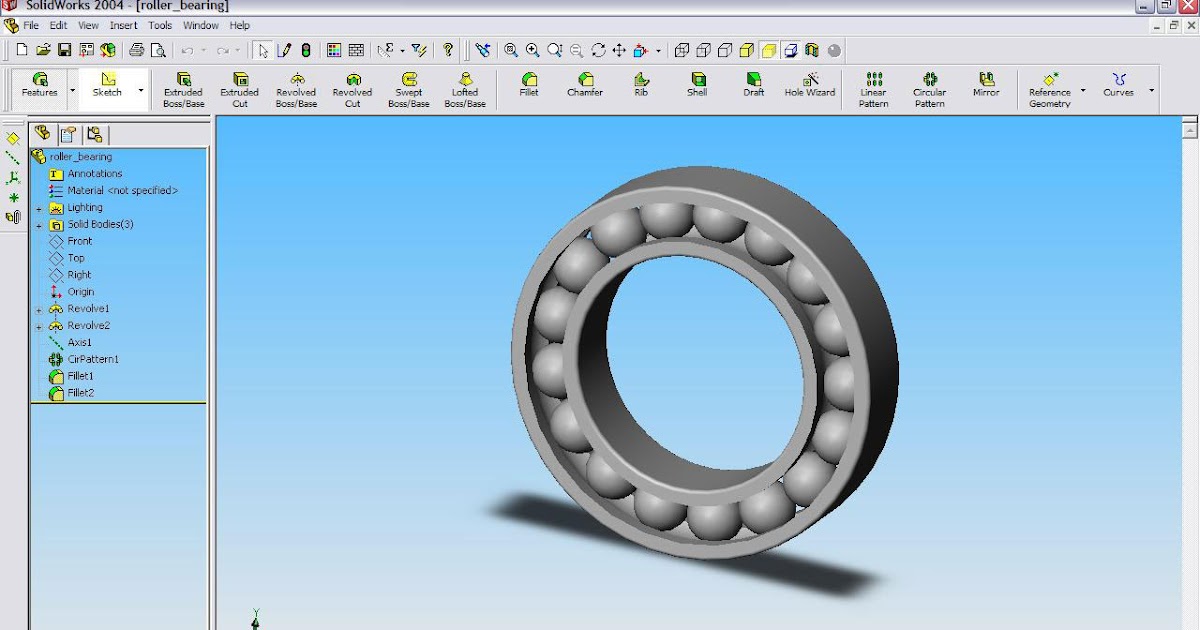The image size is (1200, 630).
Task: Click the Reference Geometry button
Action: tap(1050, 90)
